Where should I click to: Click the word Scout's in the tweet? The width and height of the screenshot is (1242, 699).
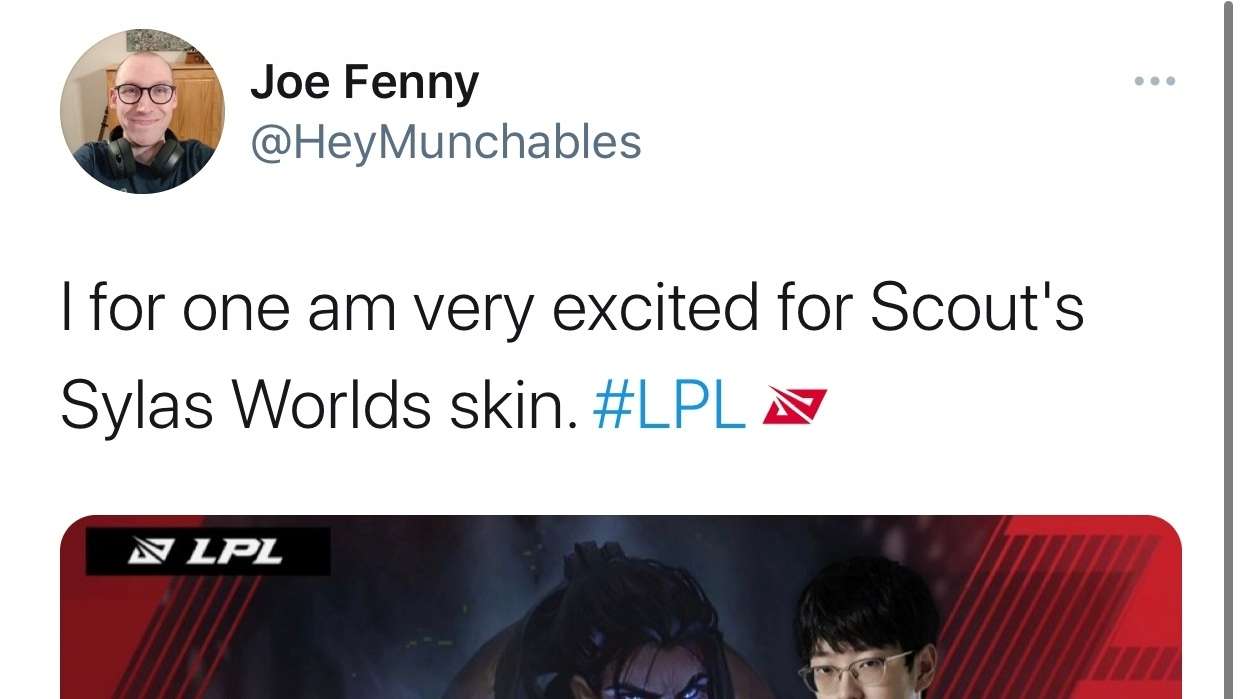click(x=977, y=310)
